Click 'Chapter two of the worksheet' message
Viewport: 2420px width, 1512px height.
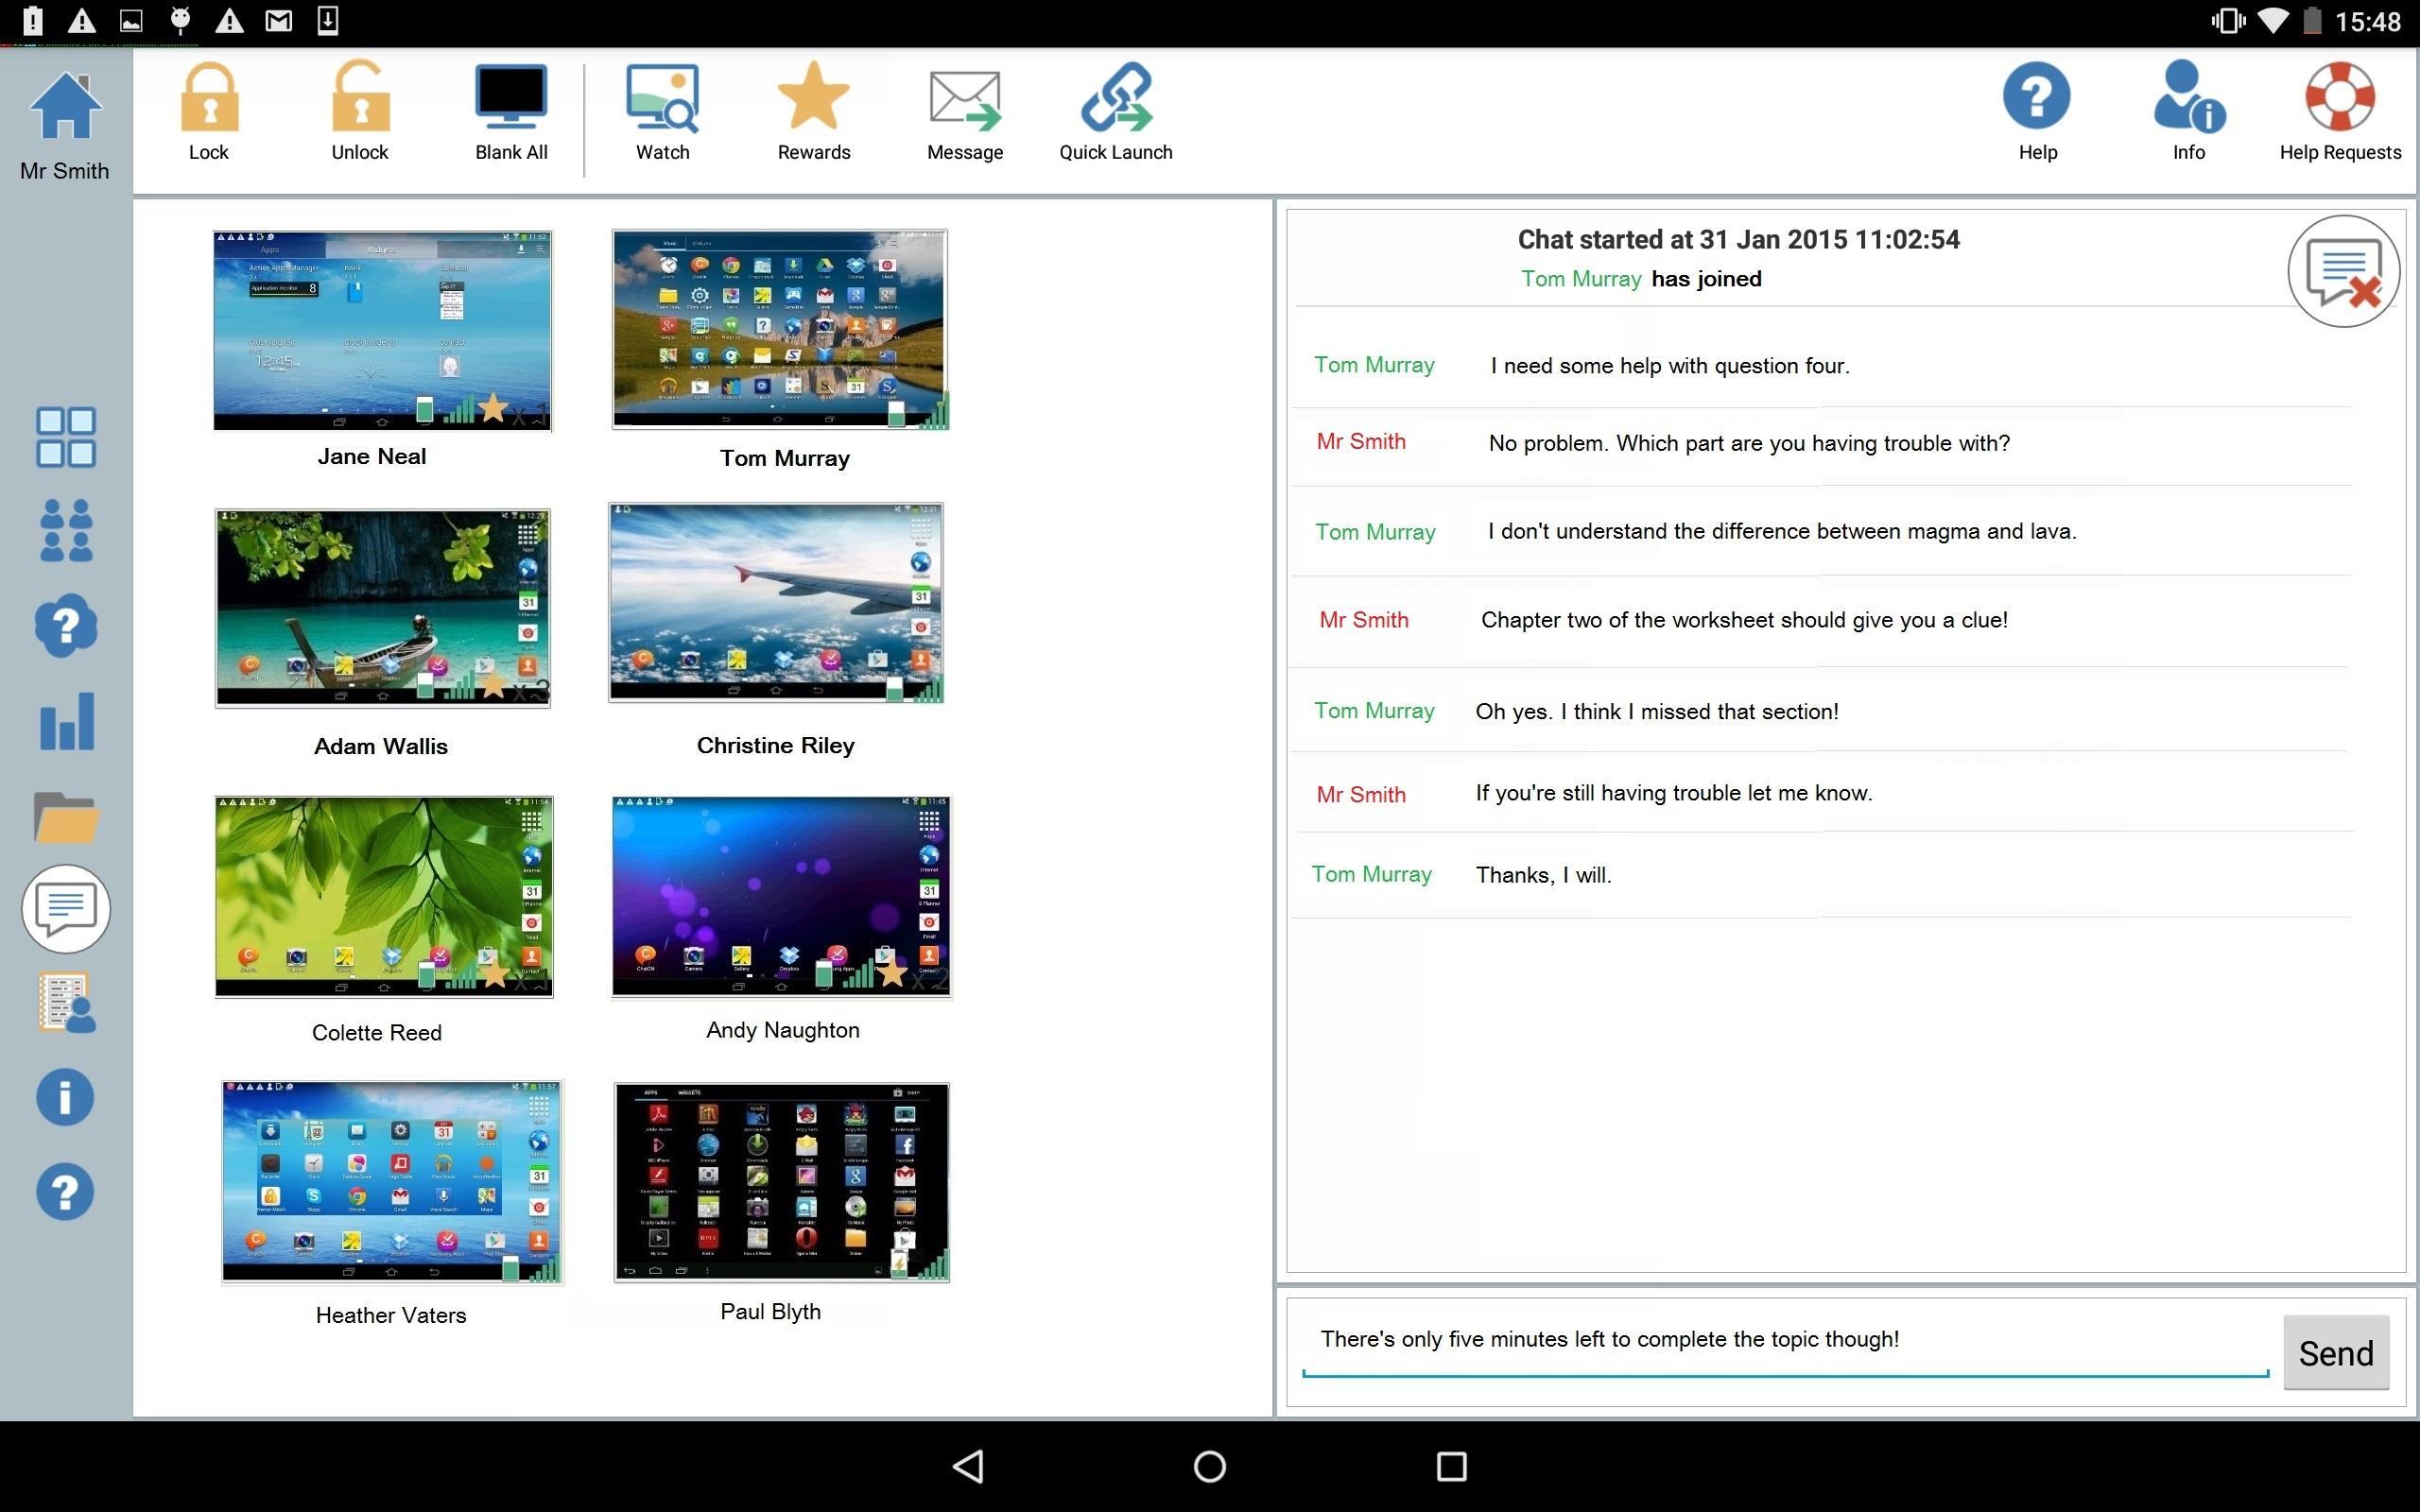tap(1744, 620)
